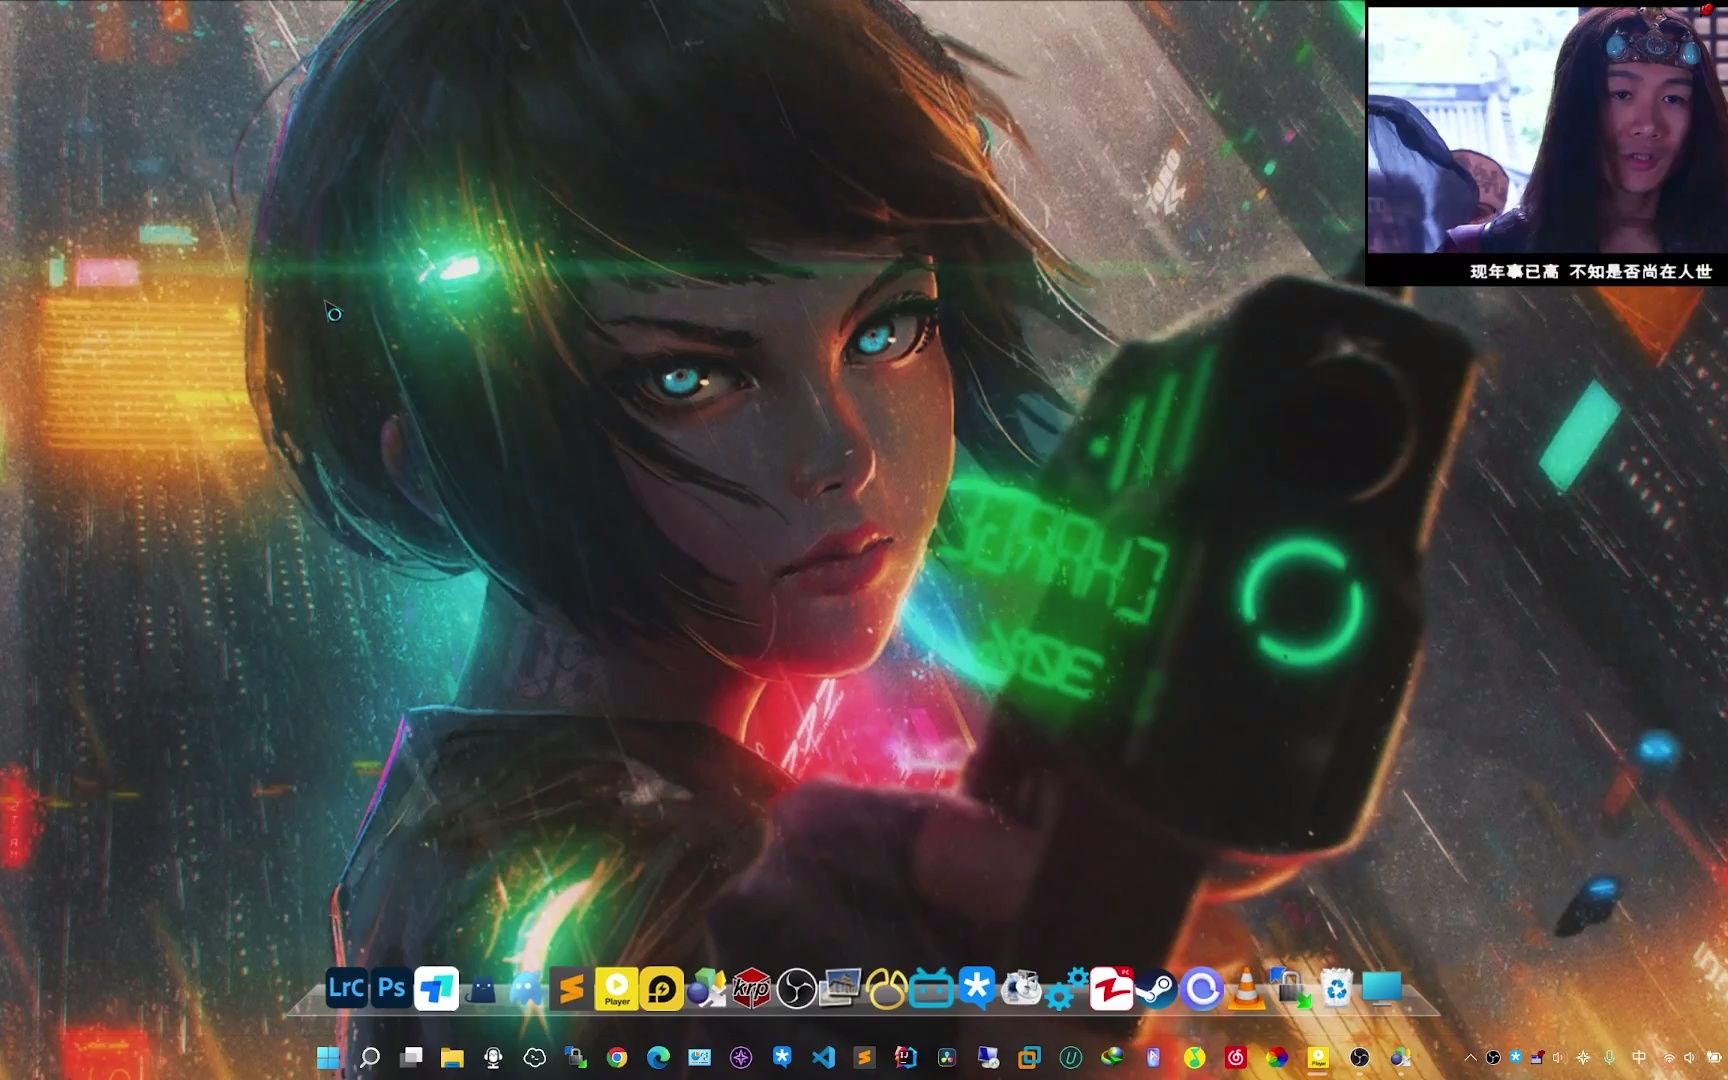Click the dark blue cat dock icon
Screen dimensions: 1728x1080
482,990
